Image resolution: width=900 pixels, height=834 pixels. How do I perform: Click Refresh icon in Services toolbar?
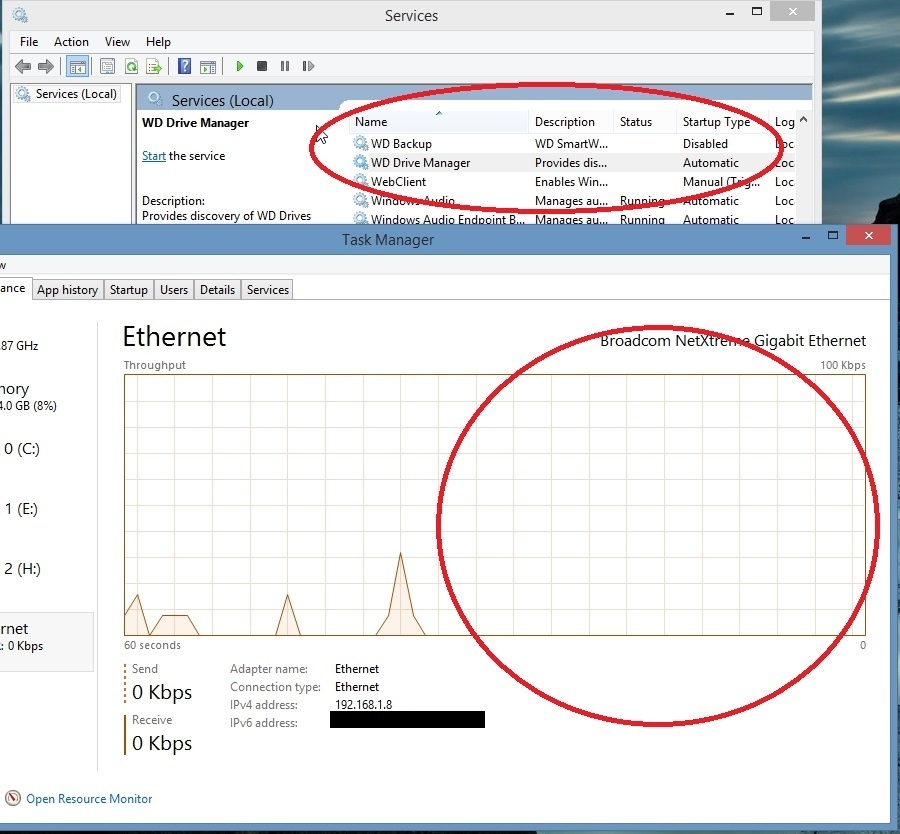click(x=131, y=67)
